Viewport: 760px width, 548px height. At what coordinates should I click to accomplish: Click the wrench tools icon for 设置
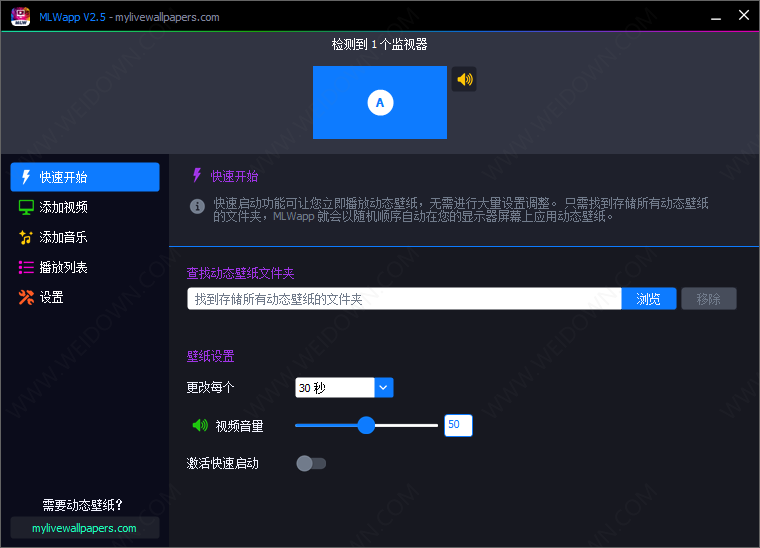tap(26, 297)
